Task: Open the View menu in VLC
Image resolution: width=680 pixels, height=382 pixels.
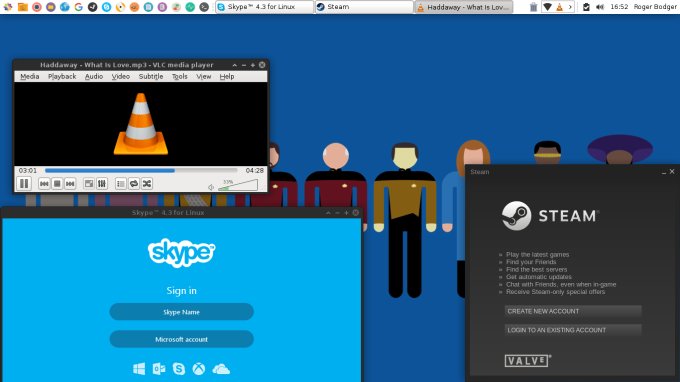Action: [203, 76]
